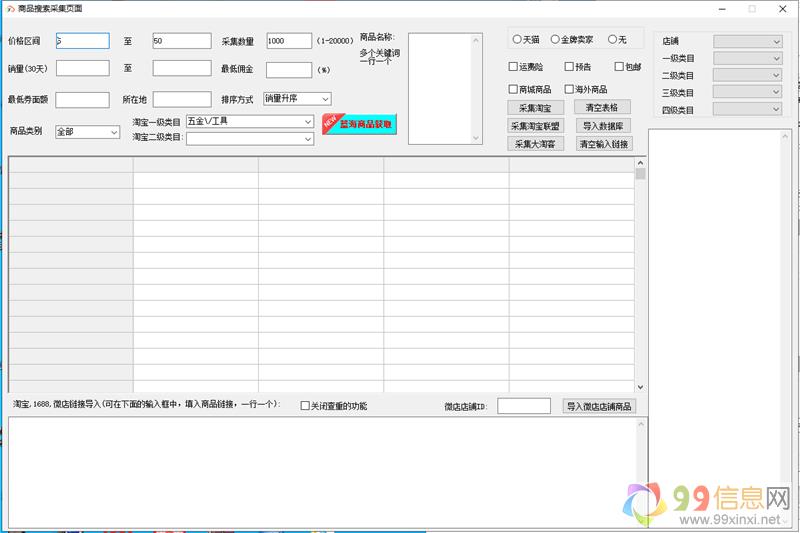The image size is (800, 533).
Task: Enable the 运费险 checkbox
Action: [513, 67]
